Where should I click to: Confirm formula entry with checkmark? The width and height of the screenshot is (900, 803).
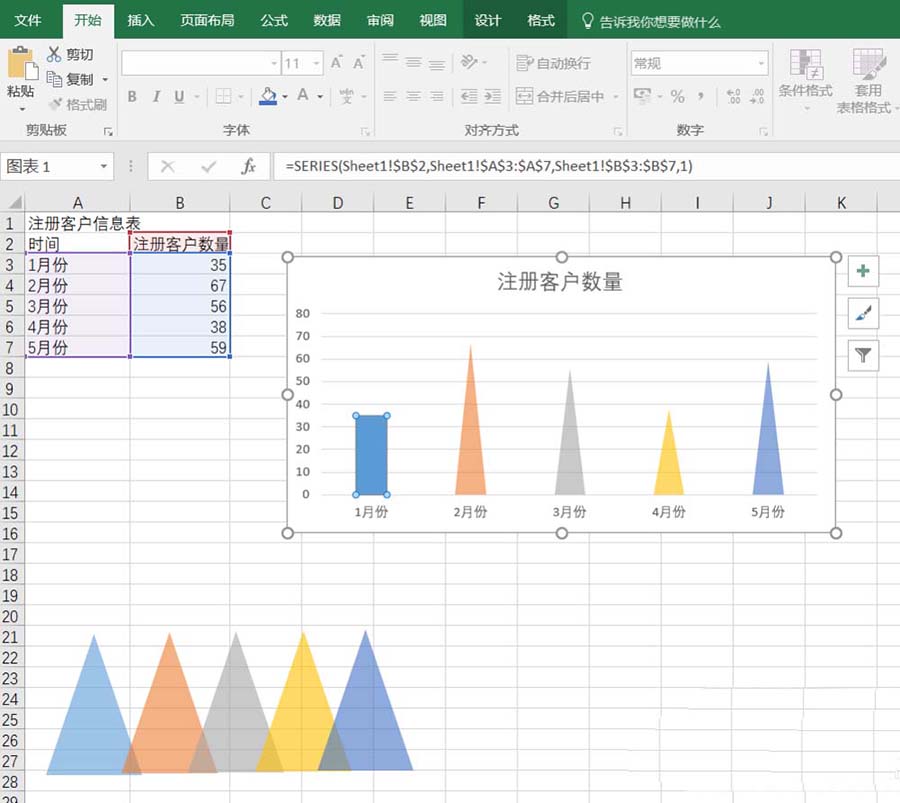[208, 166]
